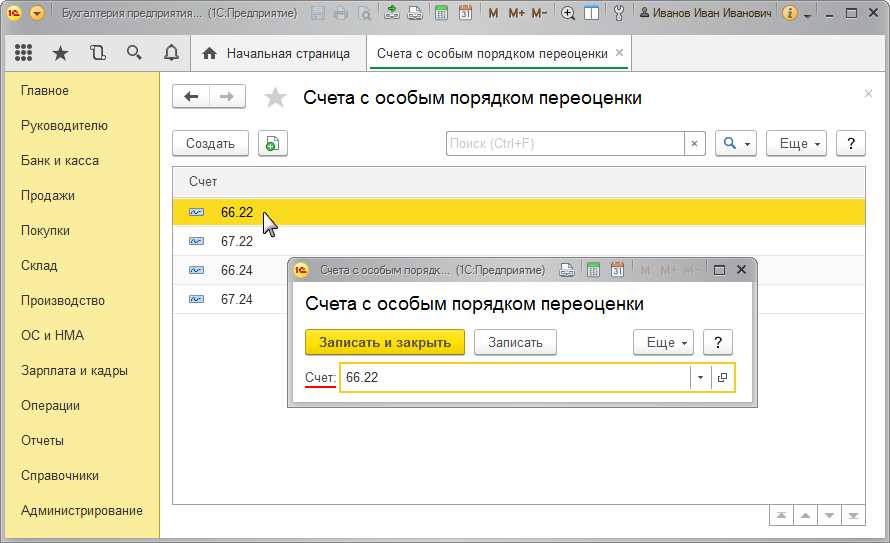890x543 pixels.
Task: Click the global search magnifier icon
Action: pos(134,53)
